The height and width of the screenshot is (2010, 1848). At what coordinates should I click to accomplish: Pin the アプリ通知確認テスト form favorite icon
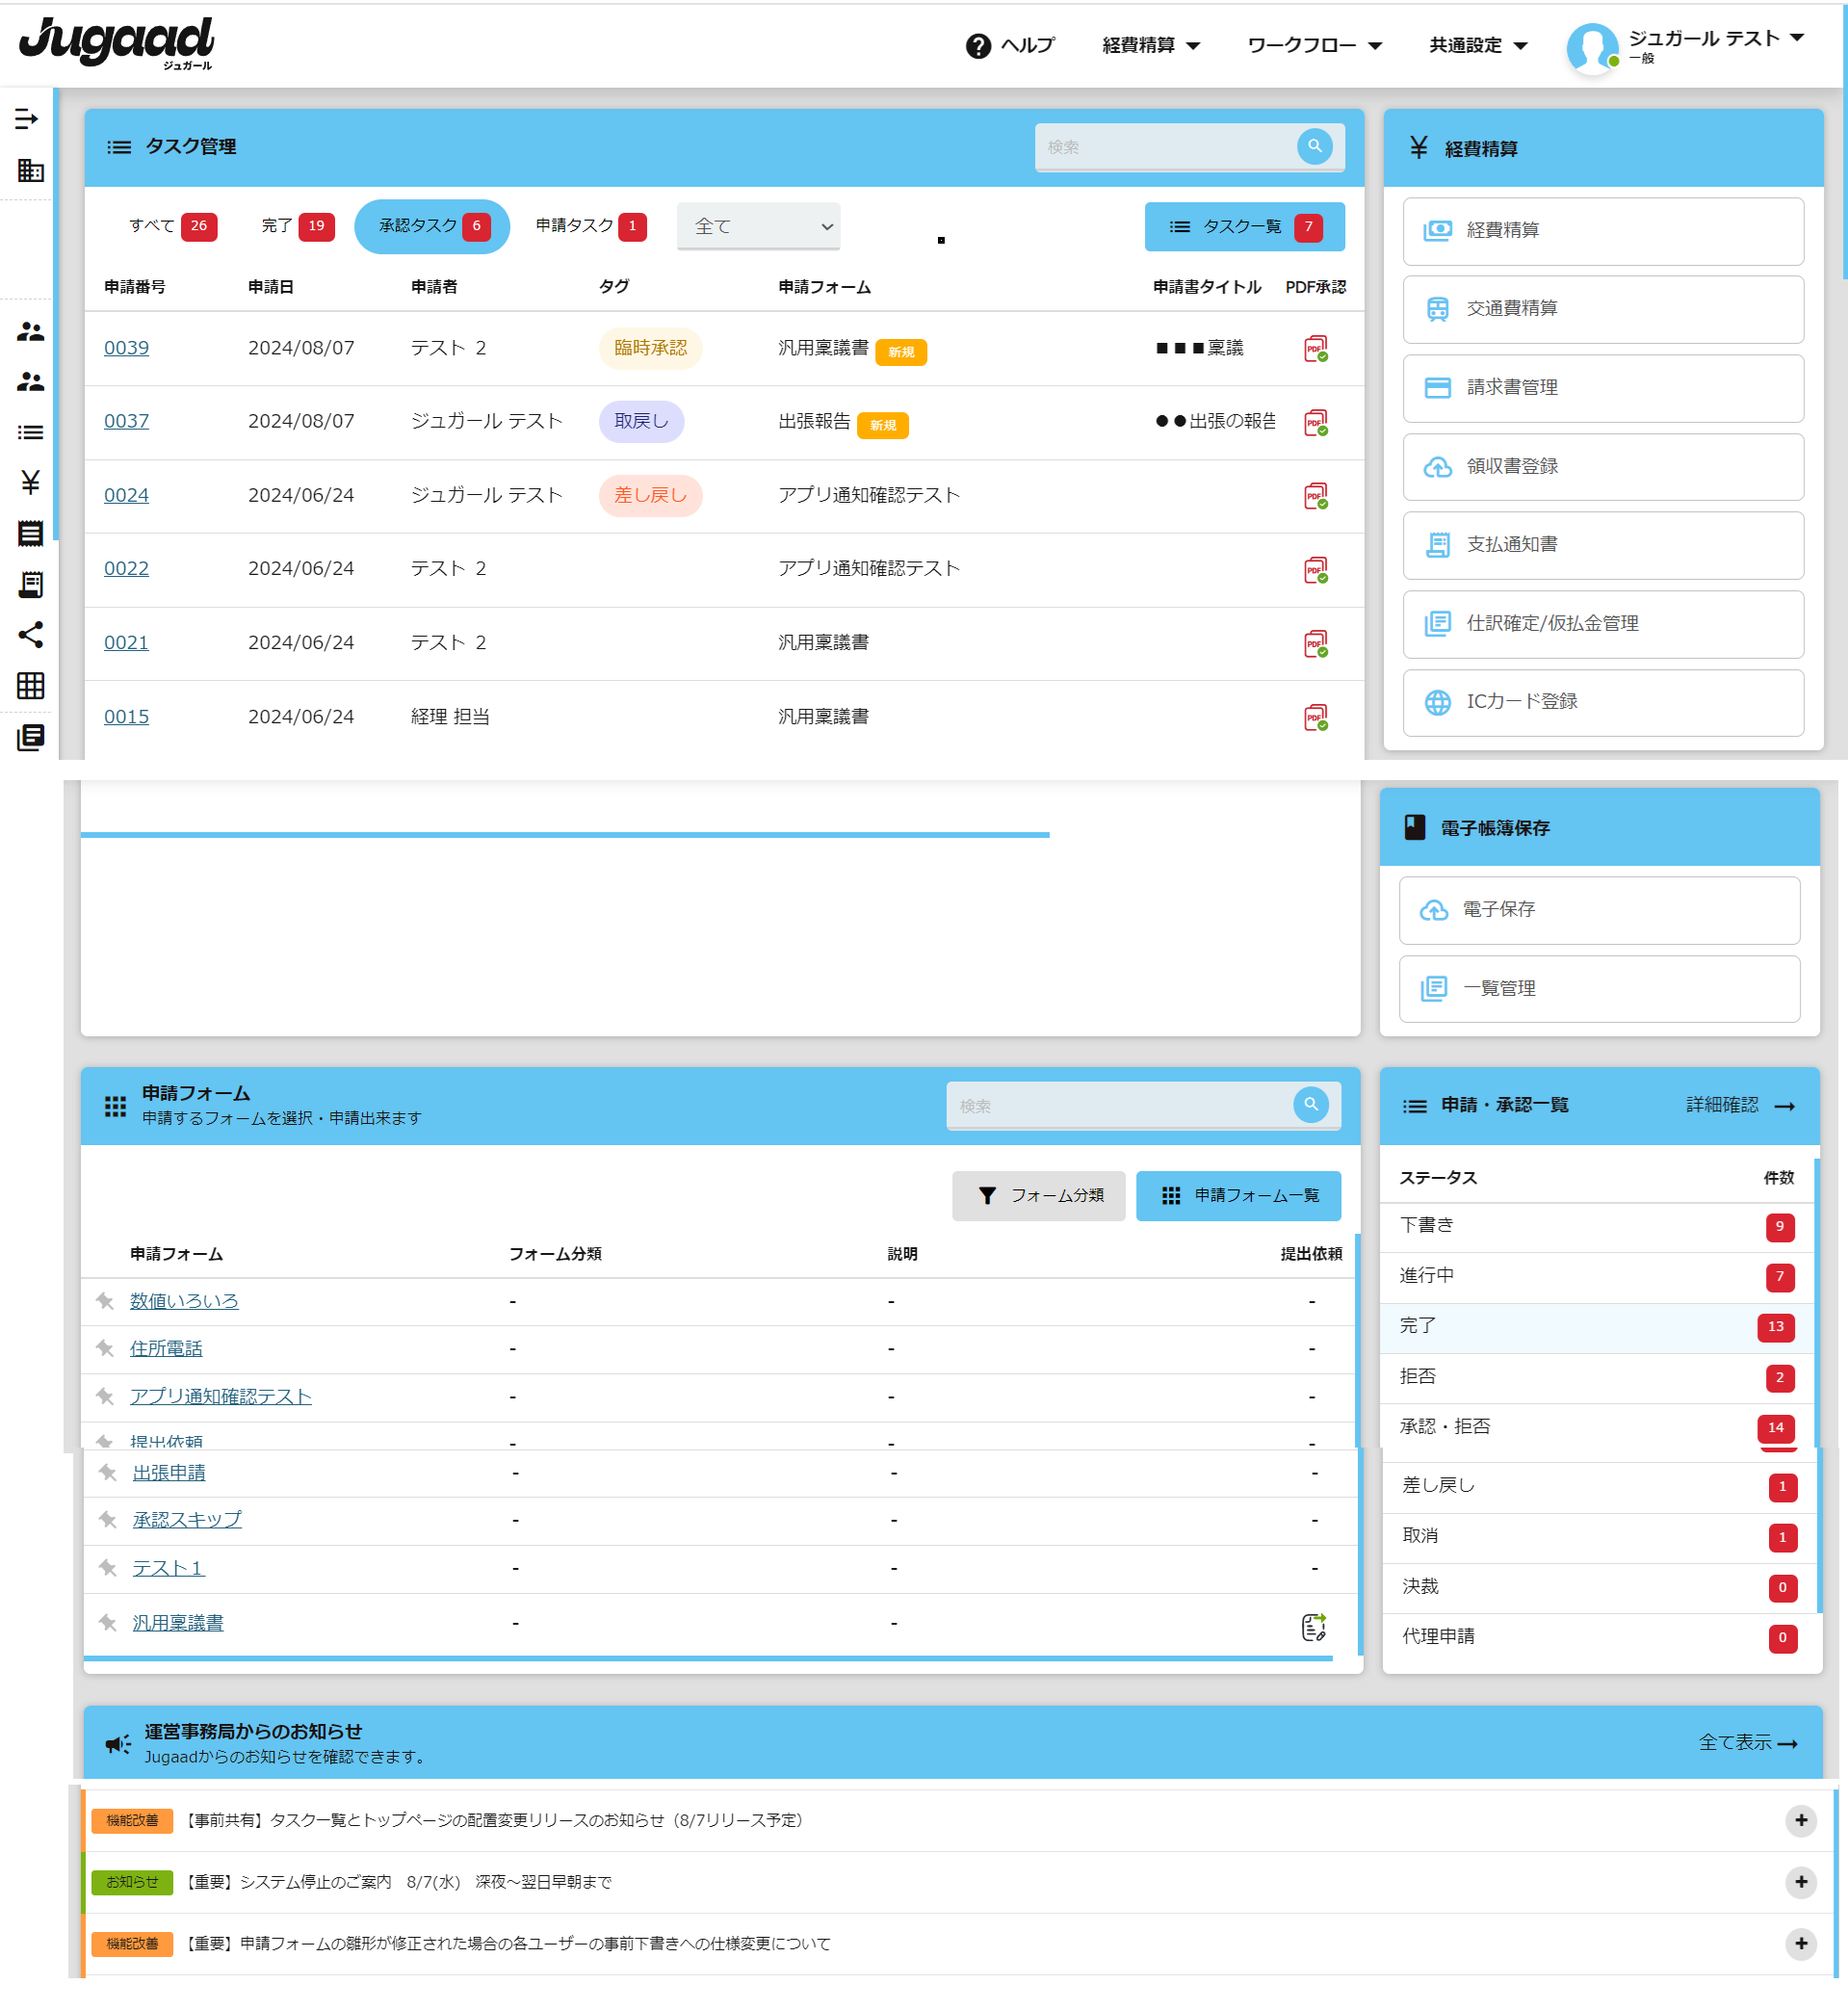[x=105, y=1397]
